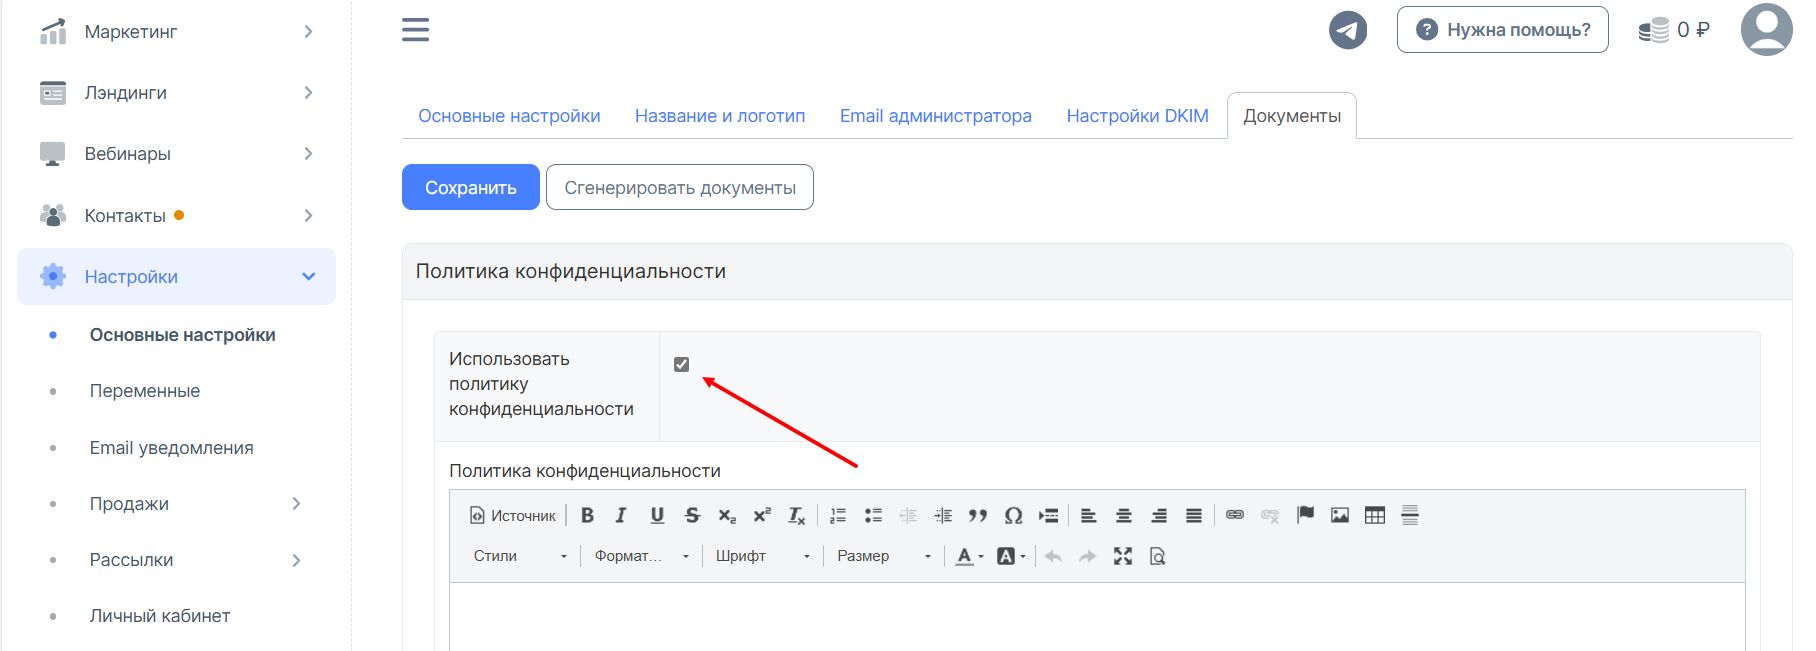
Task: Apply strikethrough formatting
Action: 692,515
